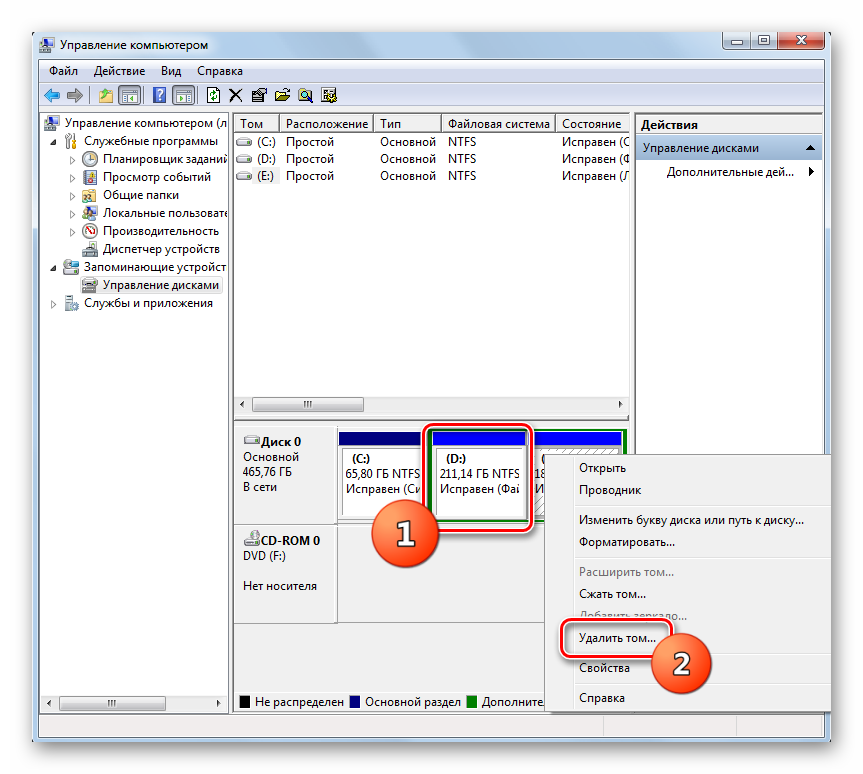Expand the Службы и приложения node

click(x=53, y=304)
